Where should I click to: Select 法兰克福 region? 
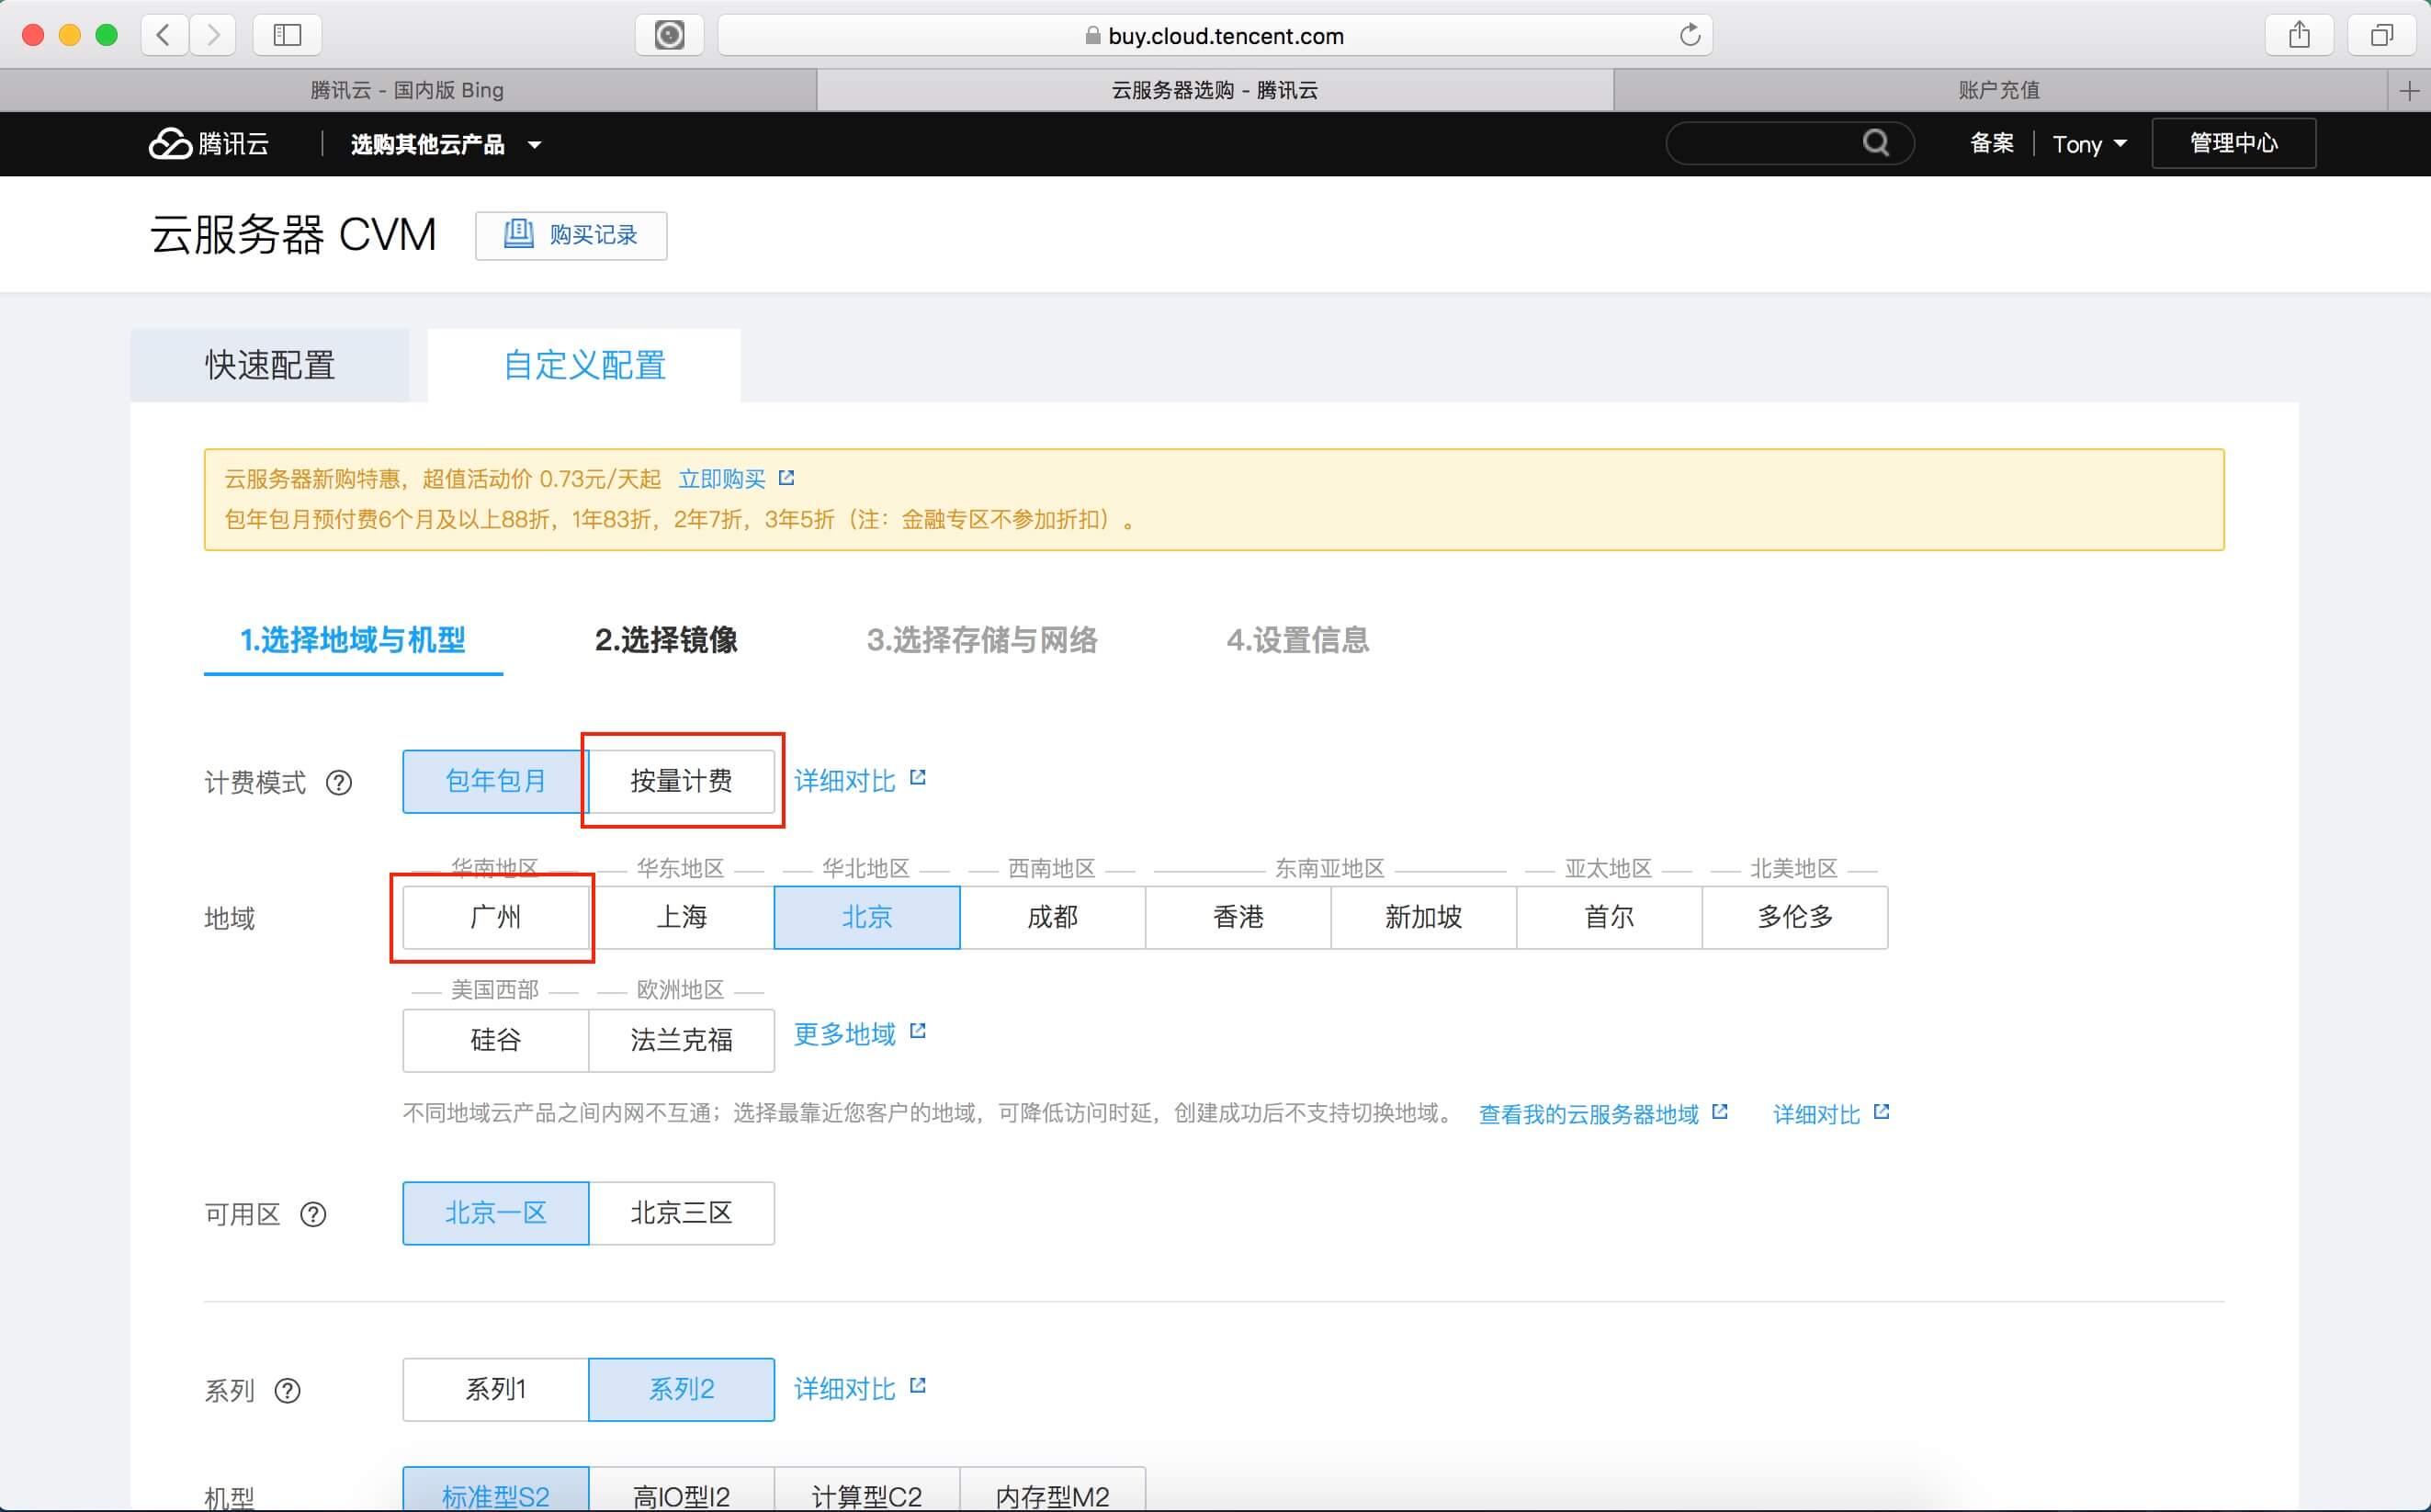pos(681,1040)
